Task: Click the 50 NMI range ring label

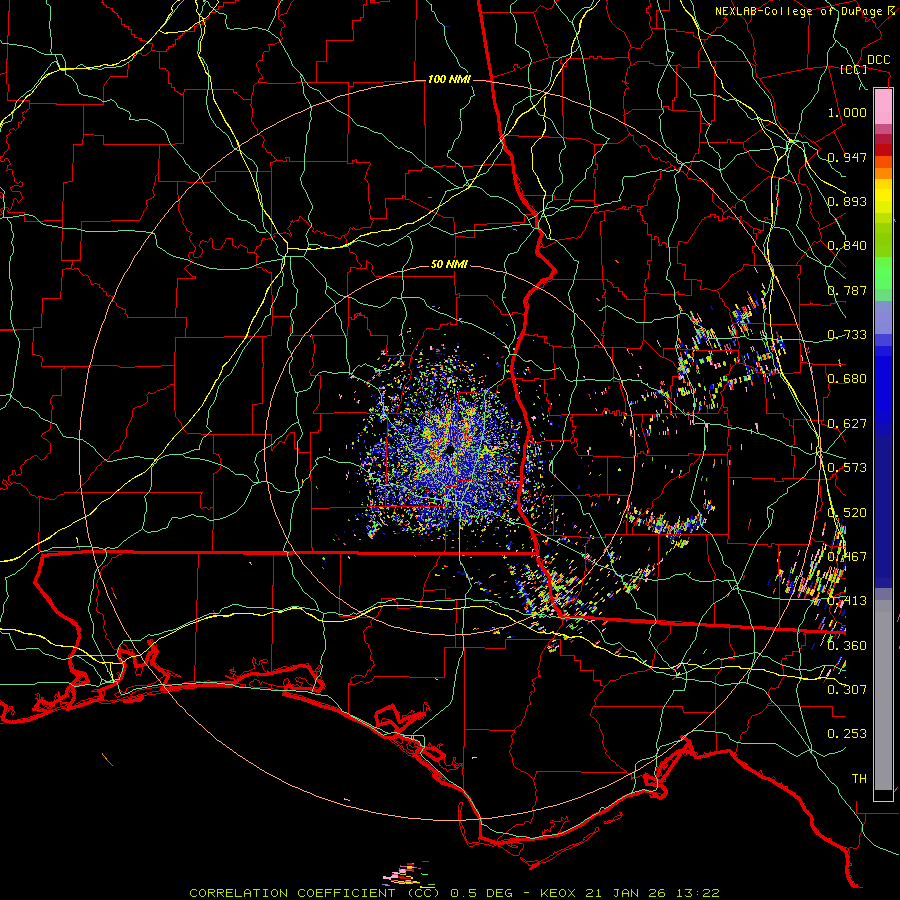Action: [x=449, y=265]
